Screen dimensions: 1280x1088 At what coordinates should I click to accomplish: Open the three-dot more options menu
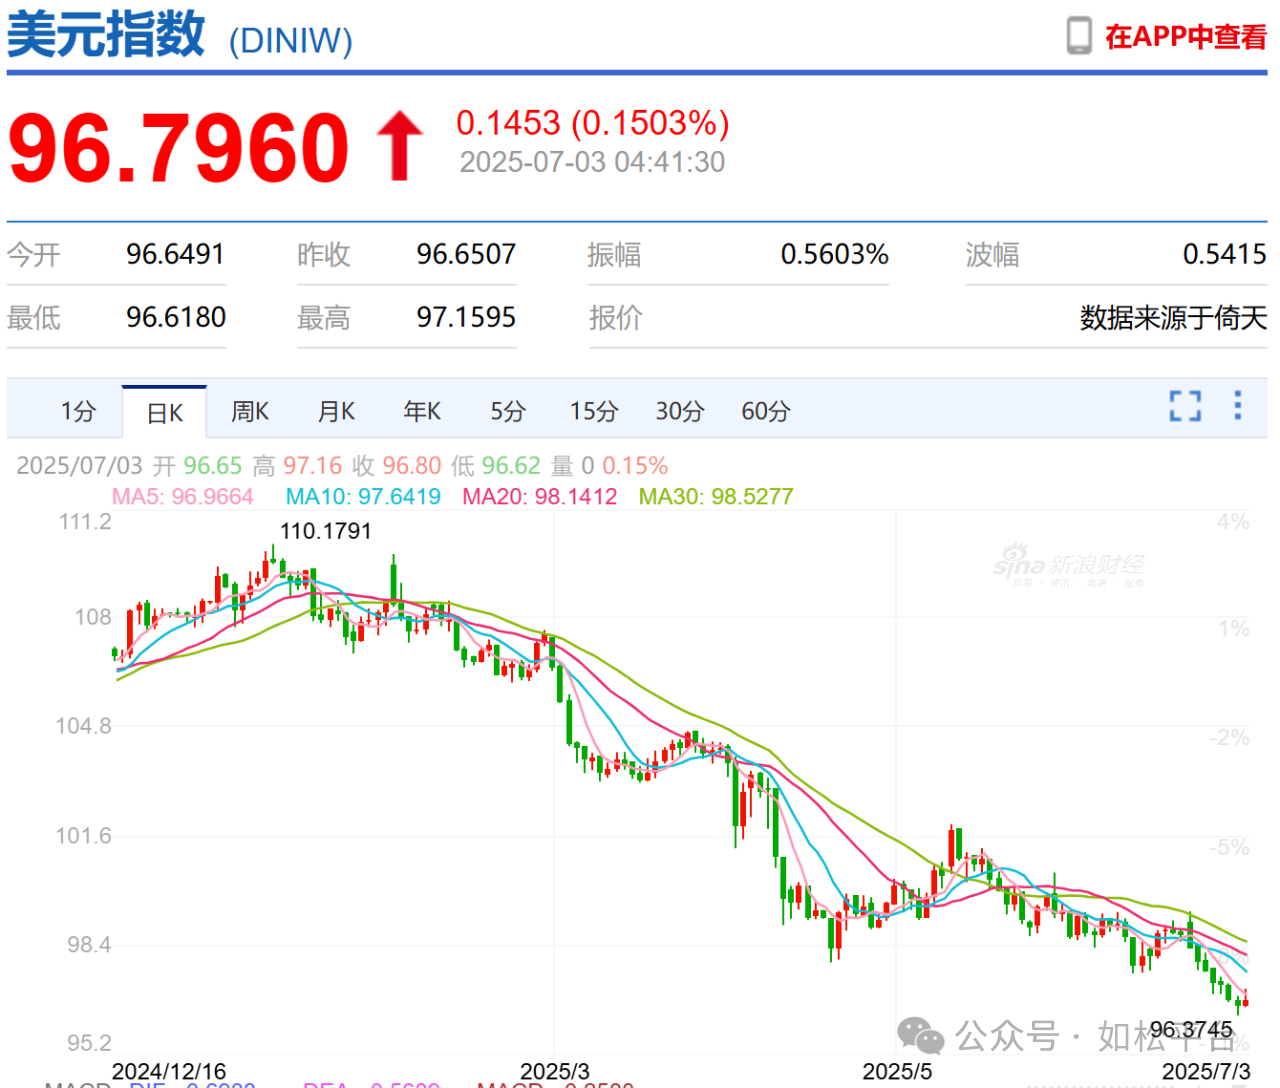1238,405
